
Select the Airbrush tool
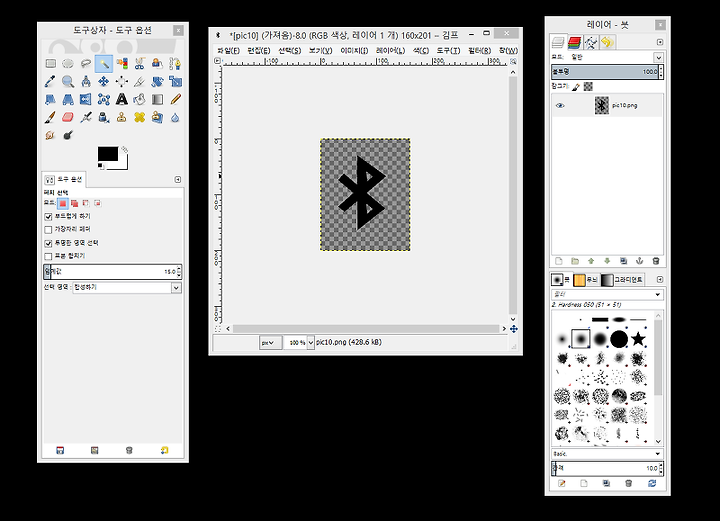86,118
